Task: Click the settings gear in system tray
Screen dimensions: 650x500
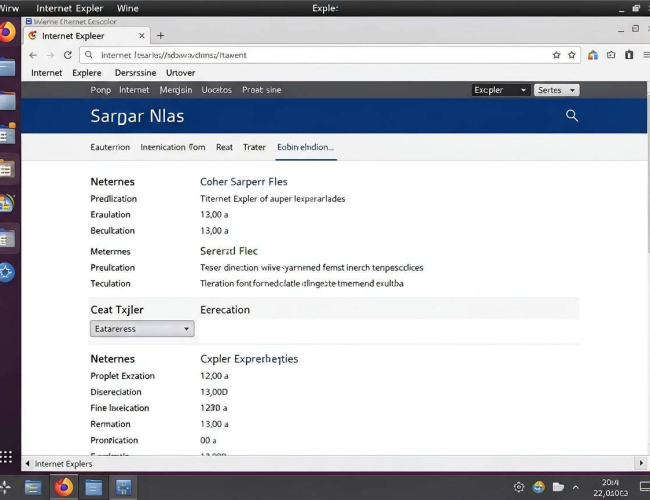Action: (519, 487)
